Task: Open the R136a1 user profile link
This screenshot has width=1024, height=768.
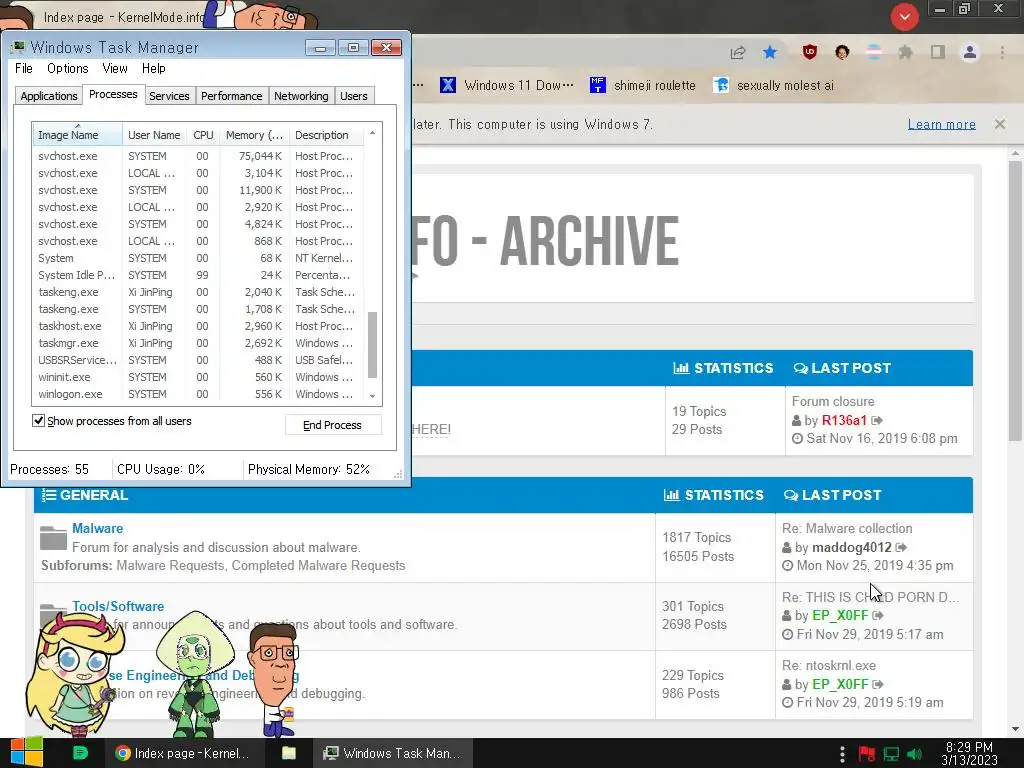Action: [x=844, y=420]
